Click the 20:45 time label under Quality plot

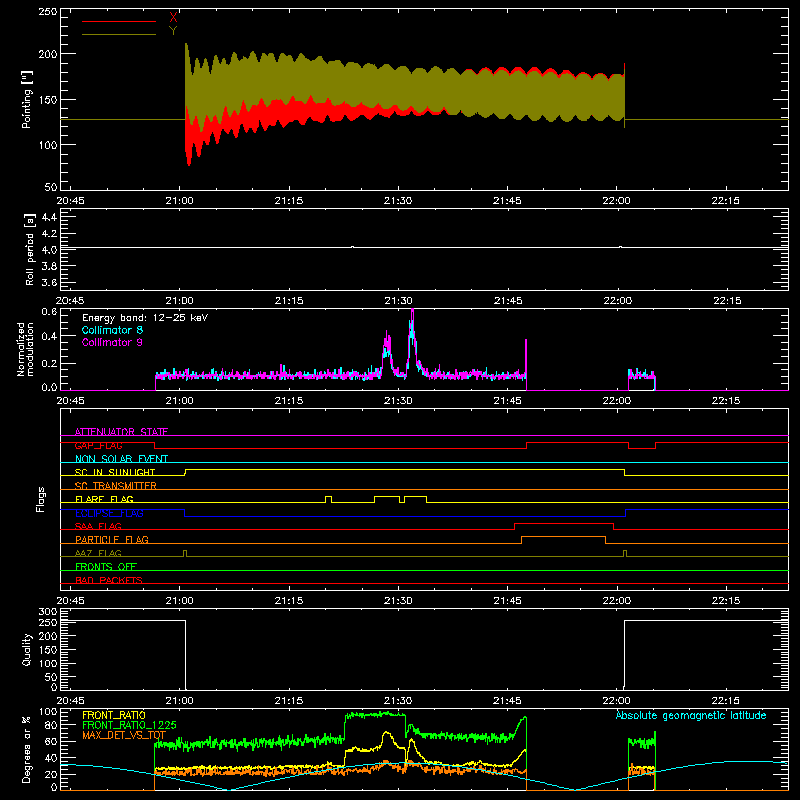click(x=70, y=701)
